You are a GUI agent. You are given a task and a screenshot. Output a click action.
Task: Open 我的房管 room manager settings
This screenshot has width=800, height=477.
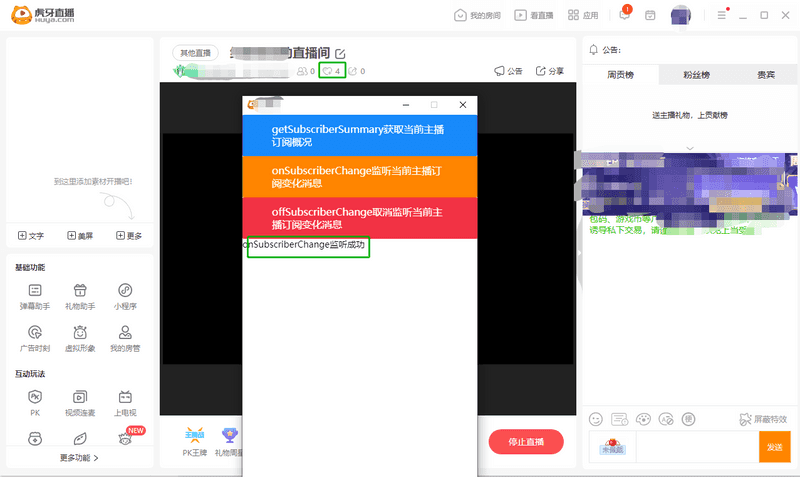point(125,339)
